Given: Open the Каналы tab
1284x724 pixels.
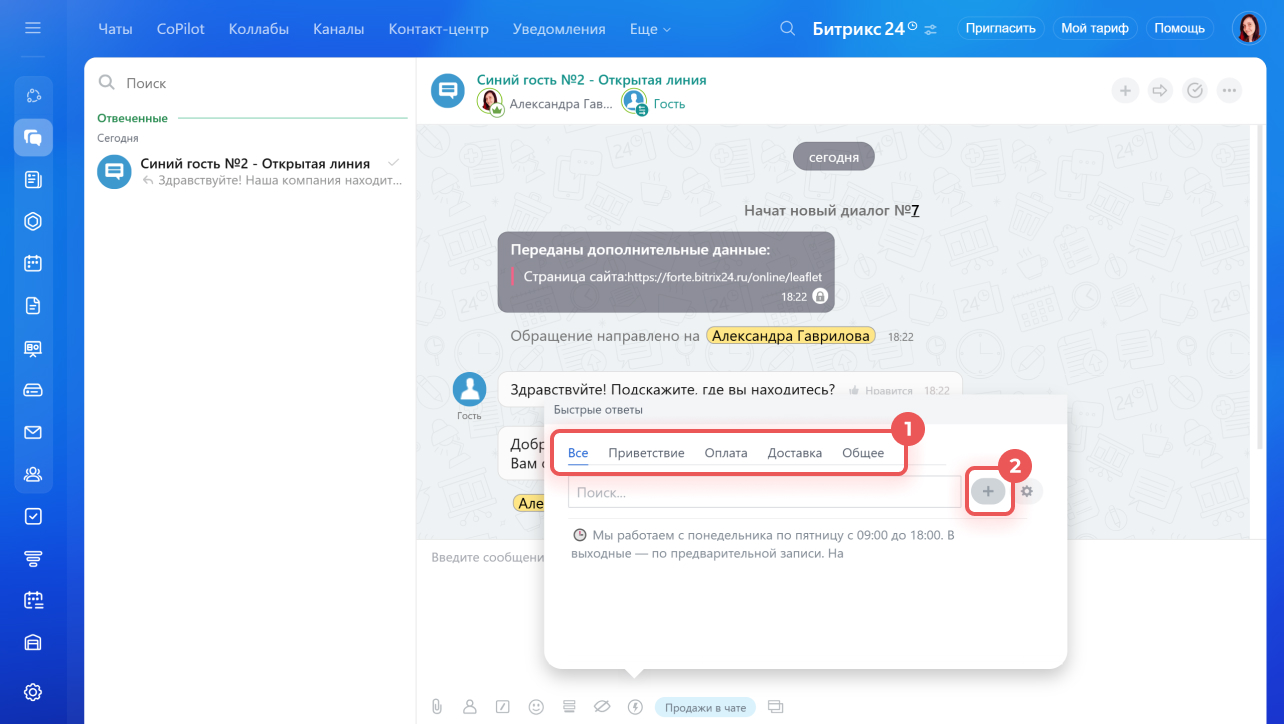Looking at the screenshot, I should [x=338, y=29].
